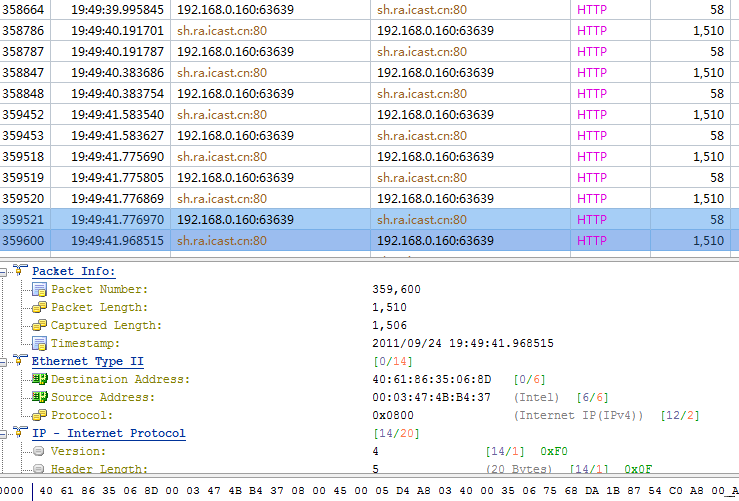739x501 pixels.
Task: Click the Timestamp field icon
Action: click(x=40, y=343)
